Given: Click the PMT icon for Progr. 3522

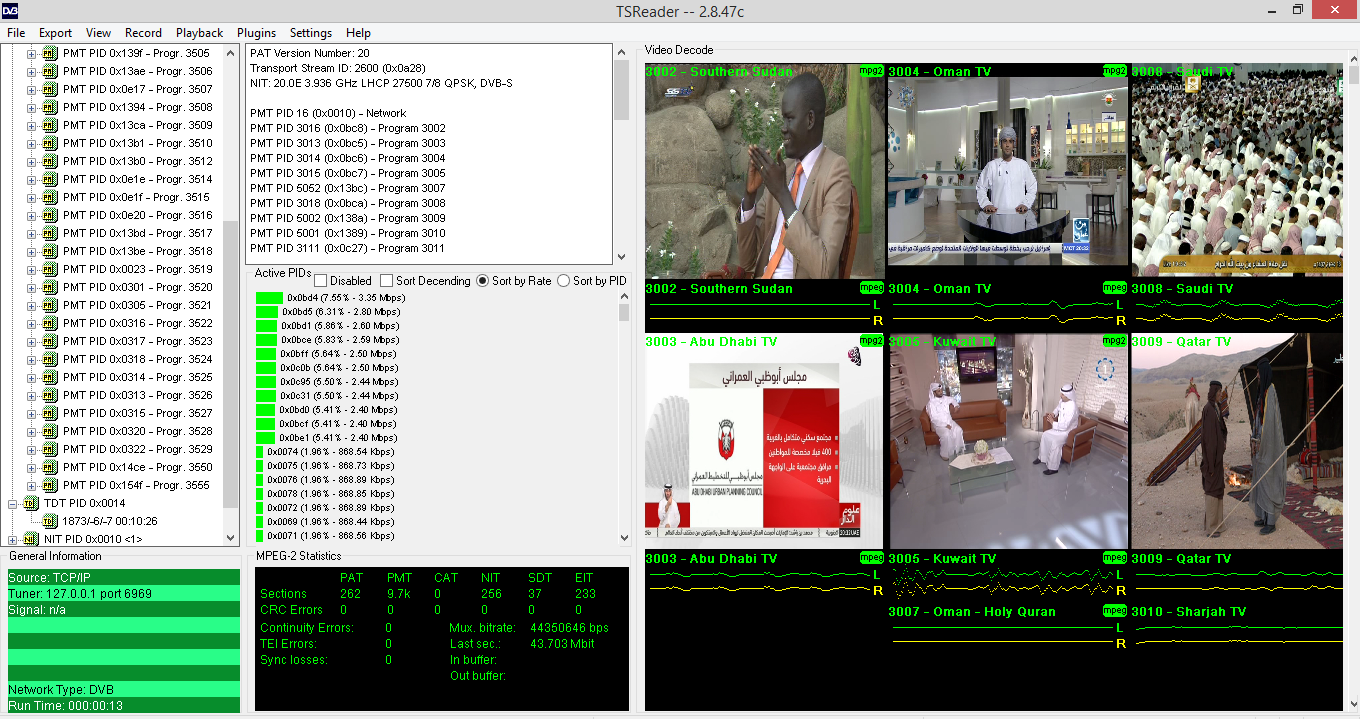Looking at the screenshot, I should (x=50, y=324).
